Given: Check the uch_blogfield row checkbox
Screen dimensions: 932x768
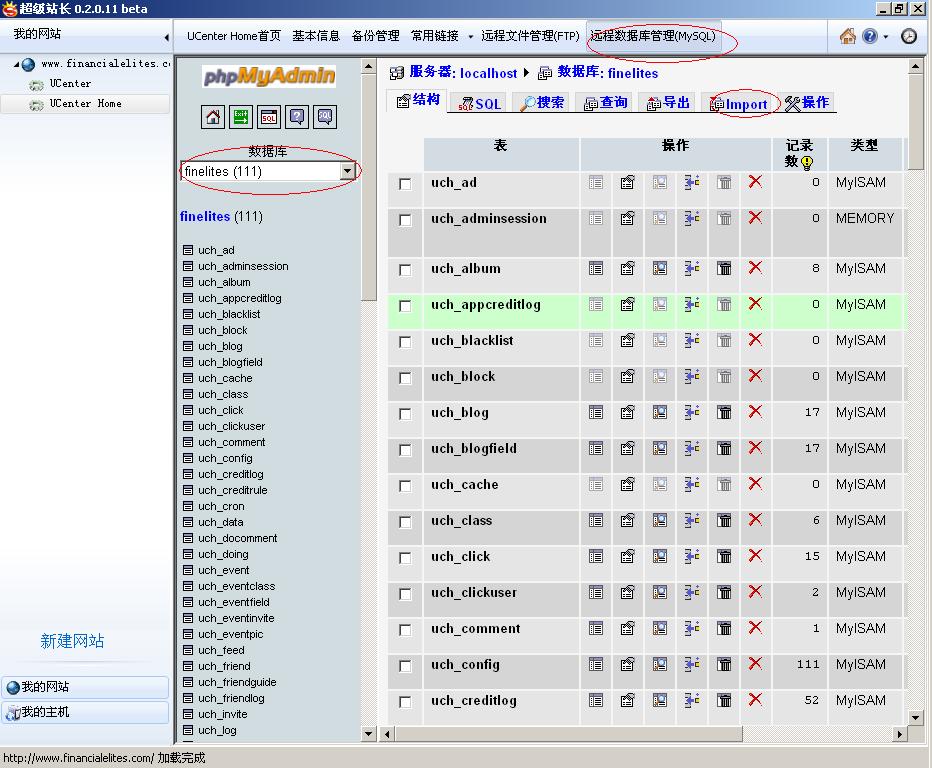Looking at the screenshot, I should (x=405, y=450).
